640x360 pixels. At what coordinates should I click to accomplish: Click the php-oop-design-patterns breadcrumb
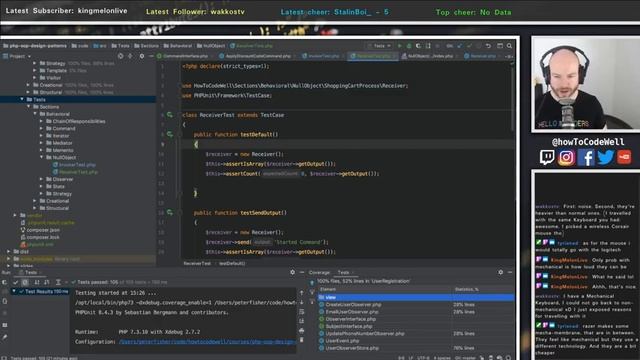tap(34, 46)
